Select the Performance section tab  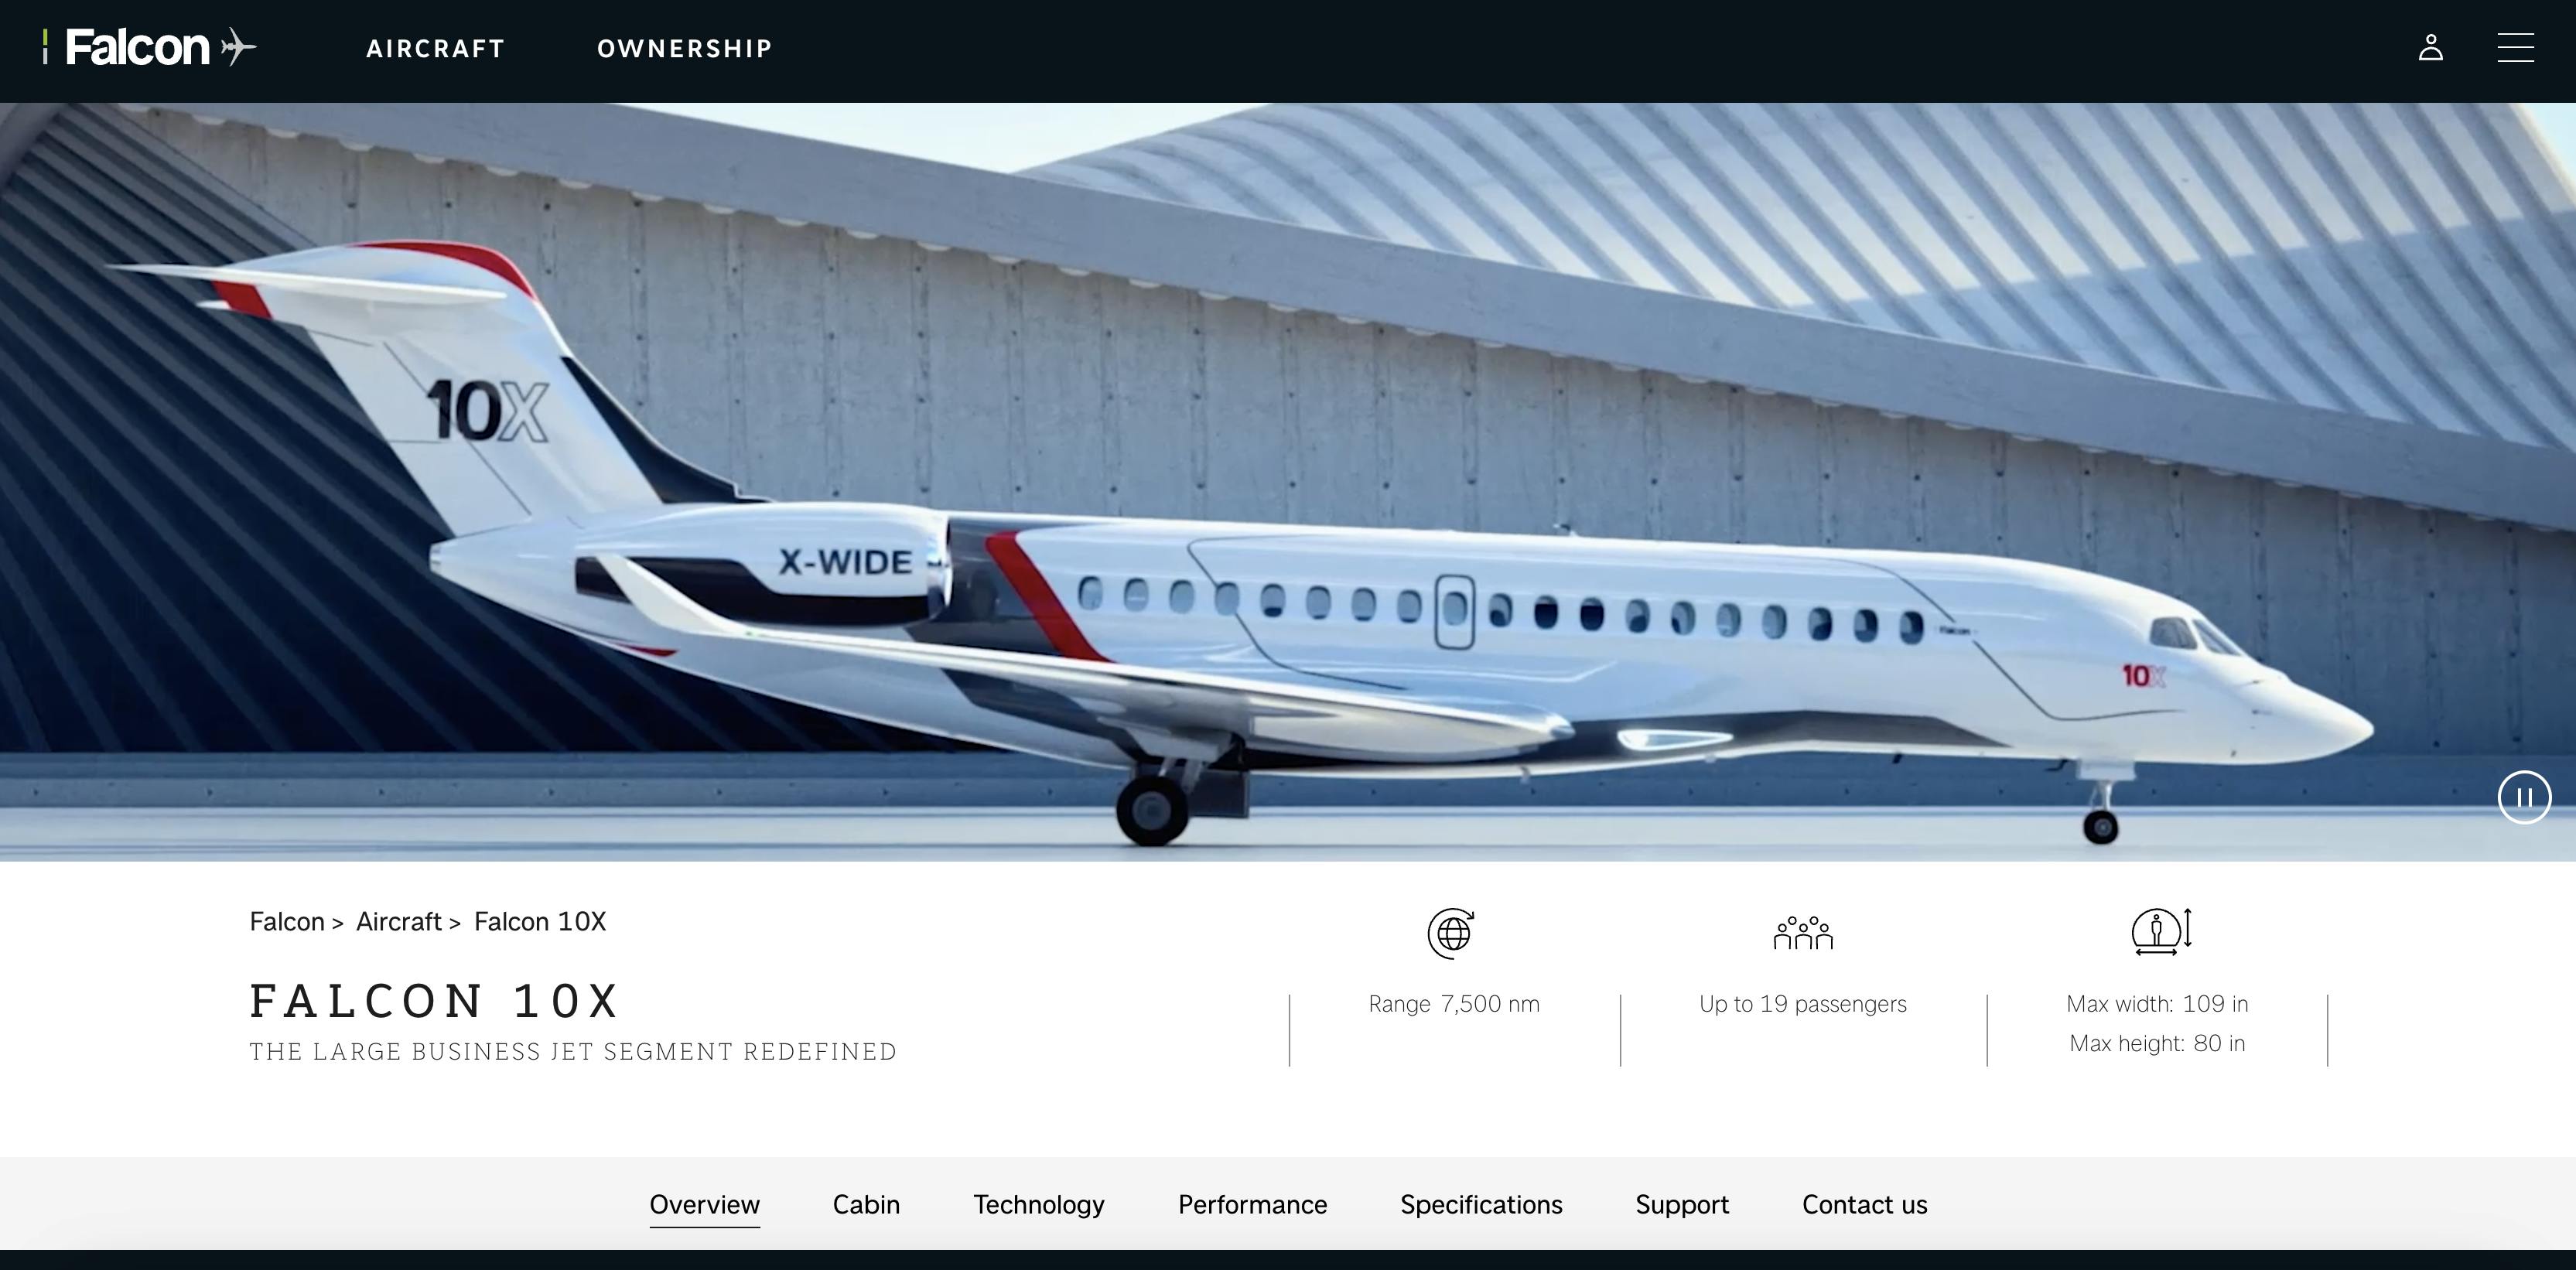[x=1252, y=1201]
